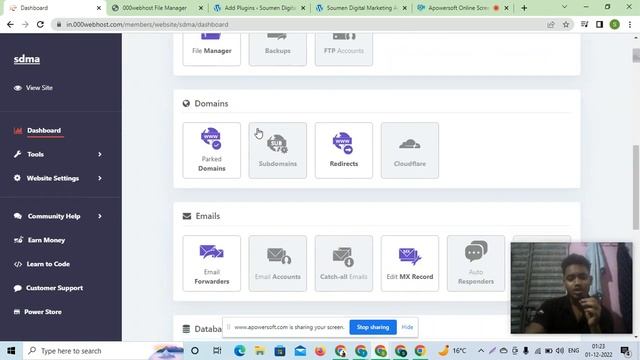This screenshot has height=360, width=640.
Task: Open the Catch-all Emails card
Action: 344,263
